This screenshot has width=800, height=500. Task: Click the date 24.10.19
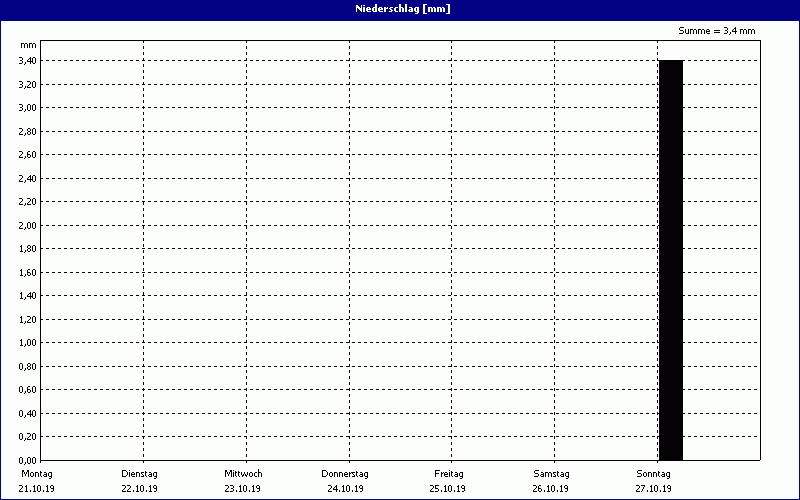[345, 489]
